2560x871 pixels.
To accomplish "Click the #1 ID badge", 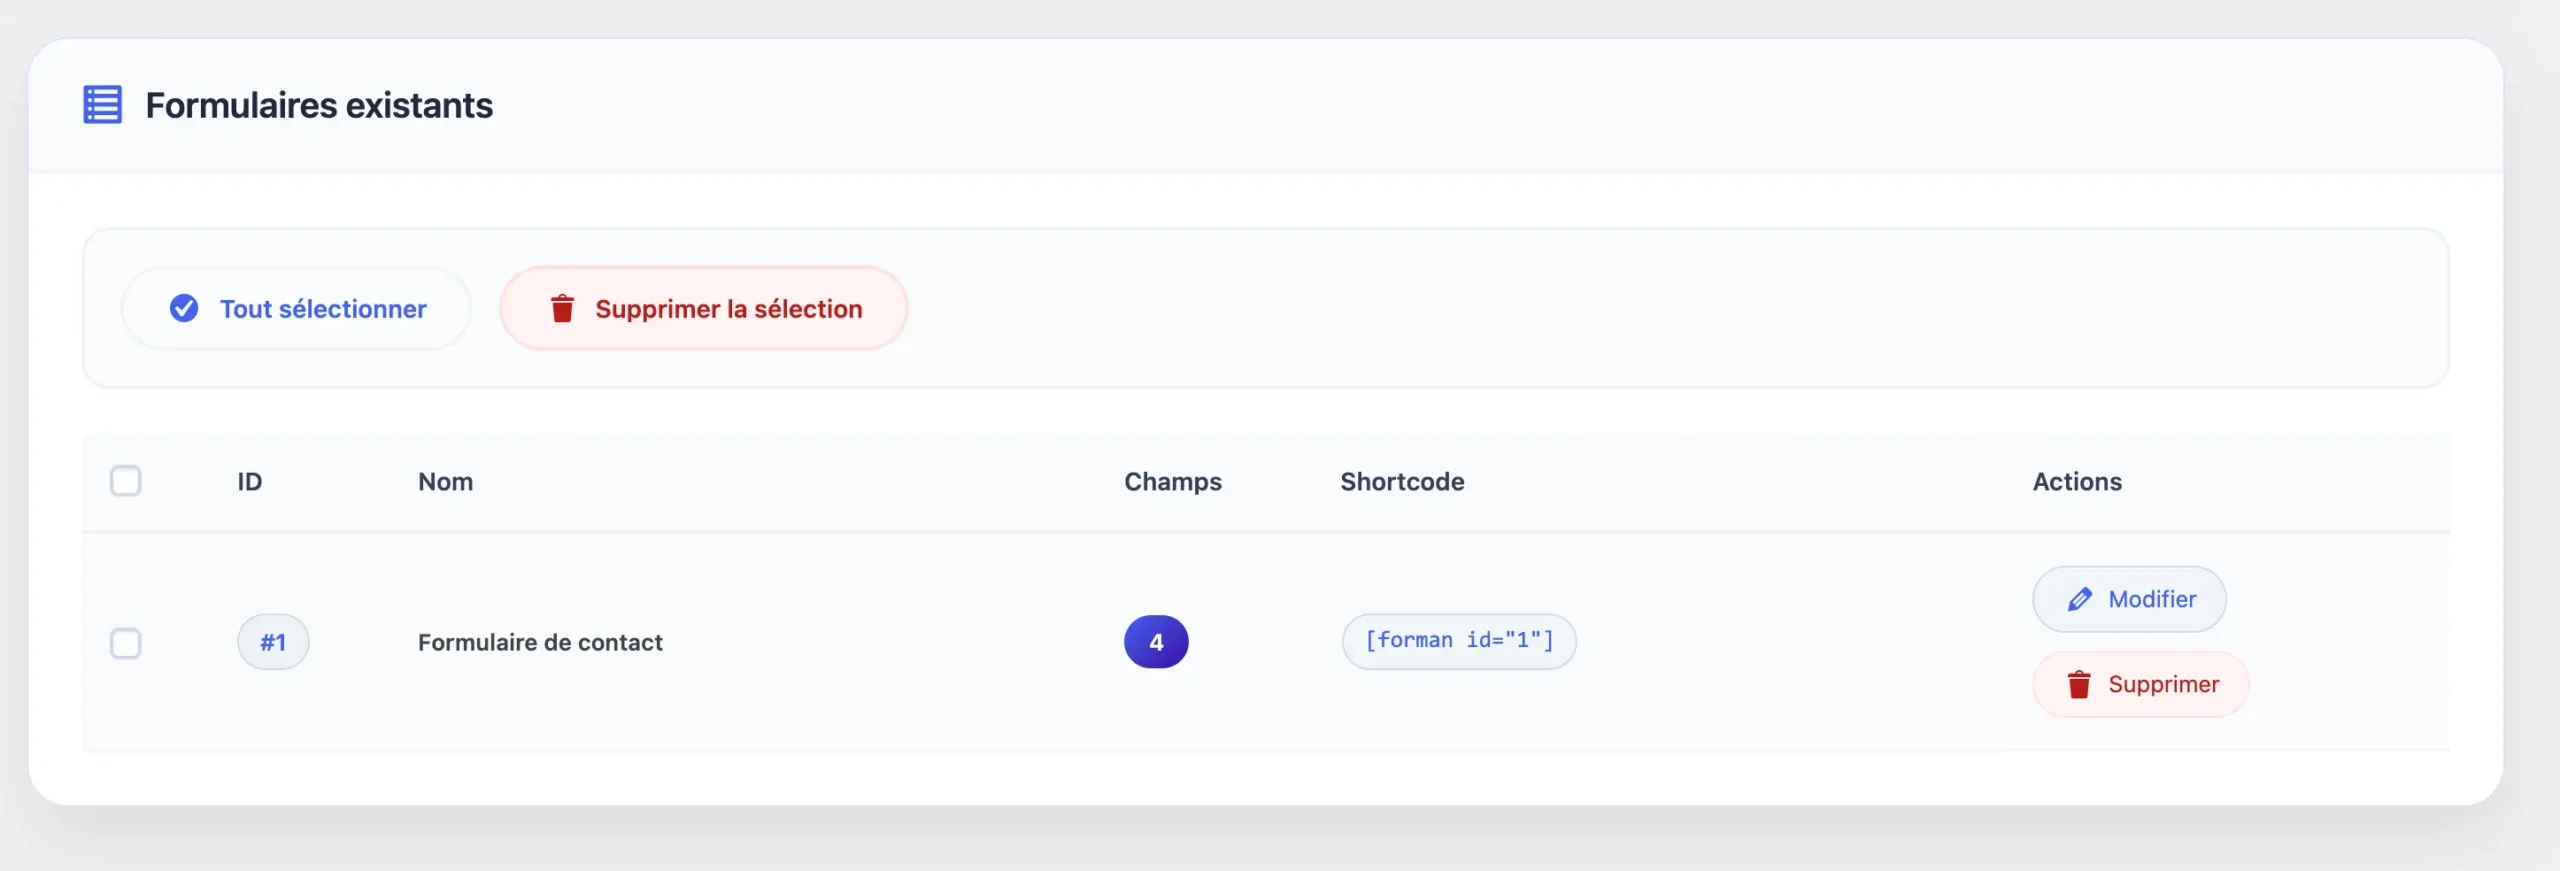I will click(x=273, y=642).
